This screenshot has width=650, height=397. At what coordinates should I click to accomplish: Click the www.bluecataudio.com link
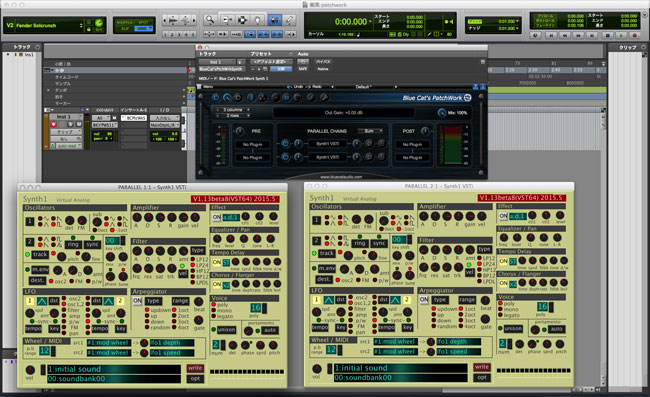click(341, 177)
